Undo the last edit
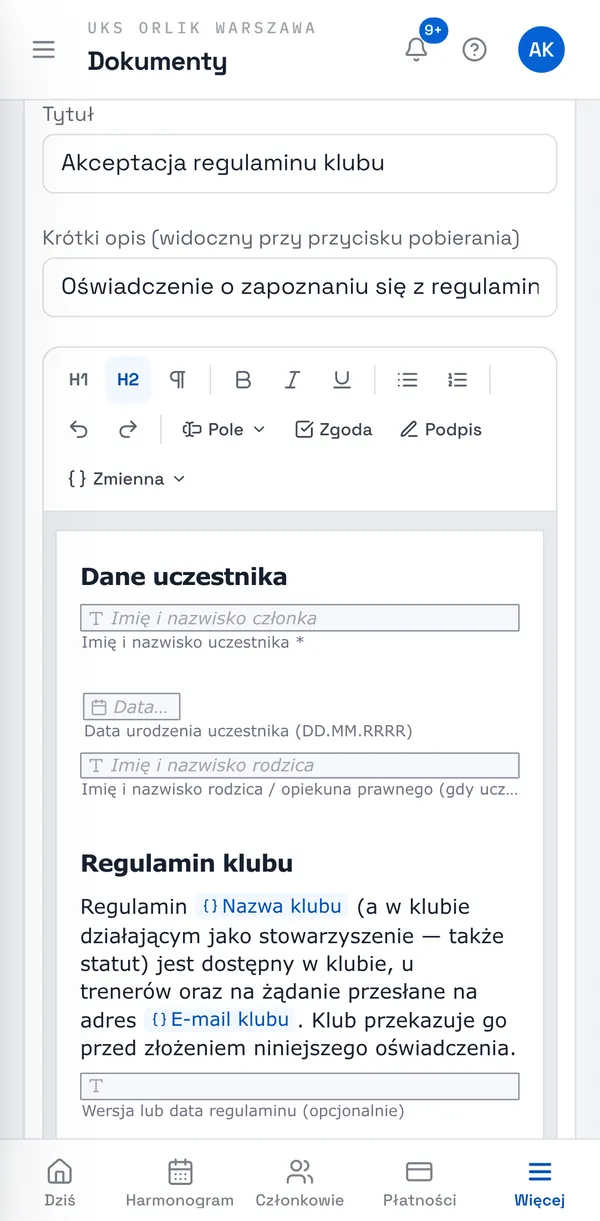Viewport: 600px width, 1221px height. pyautogui.click(x=78, y=429)
